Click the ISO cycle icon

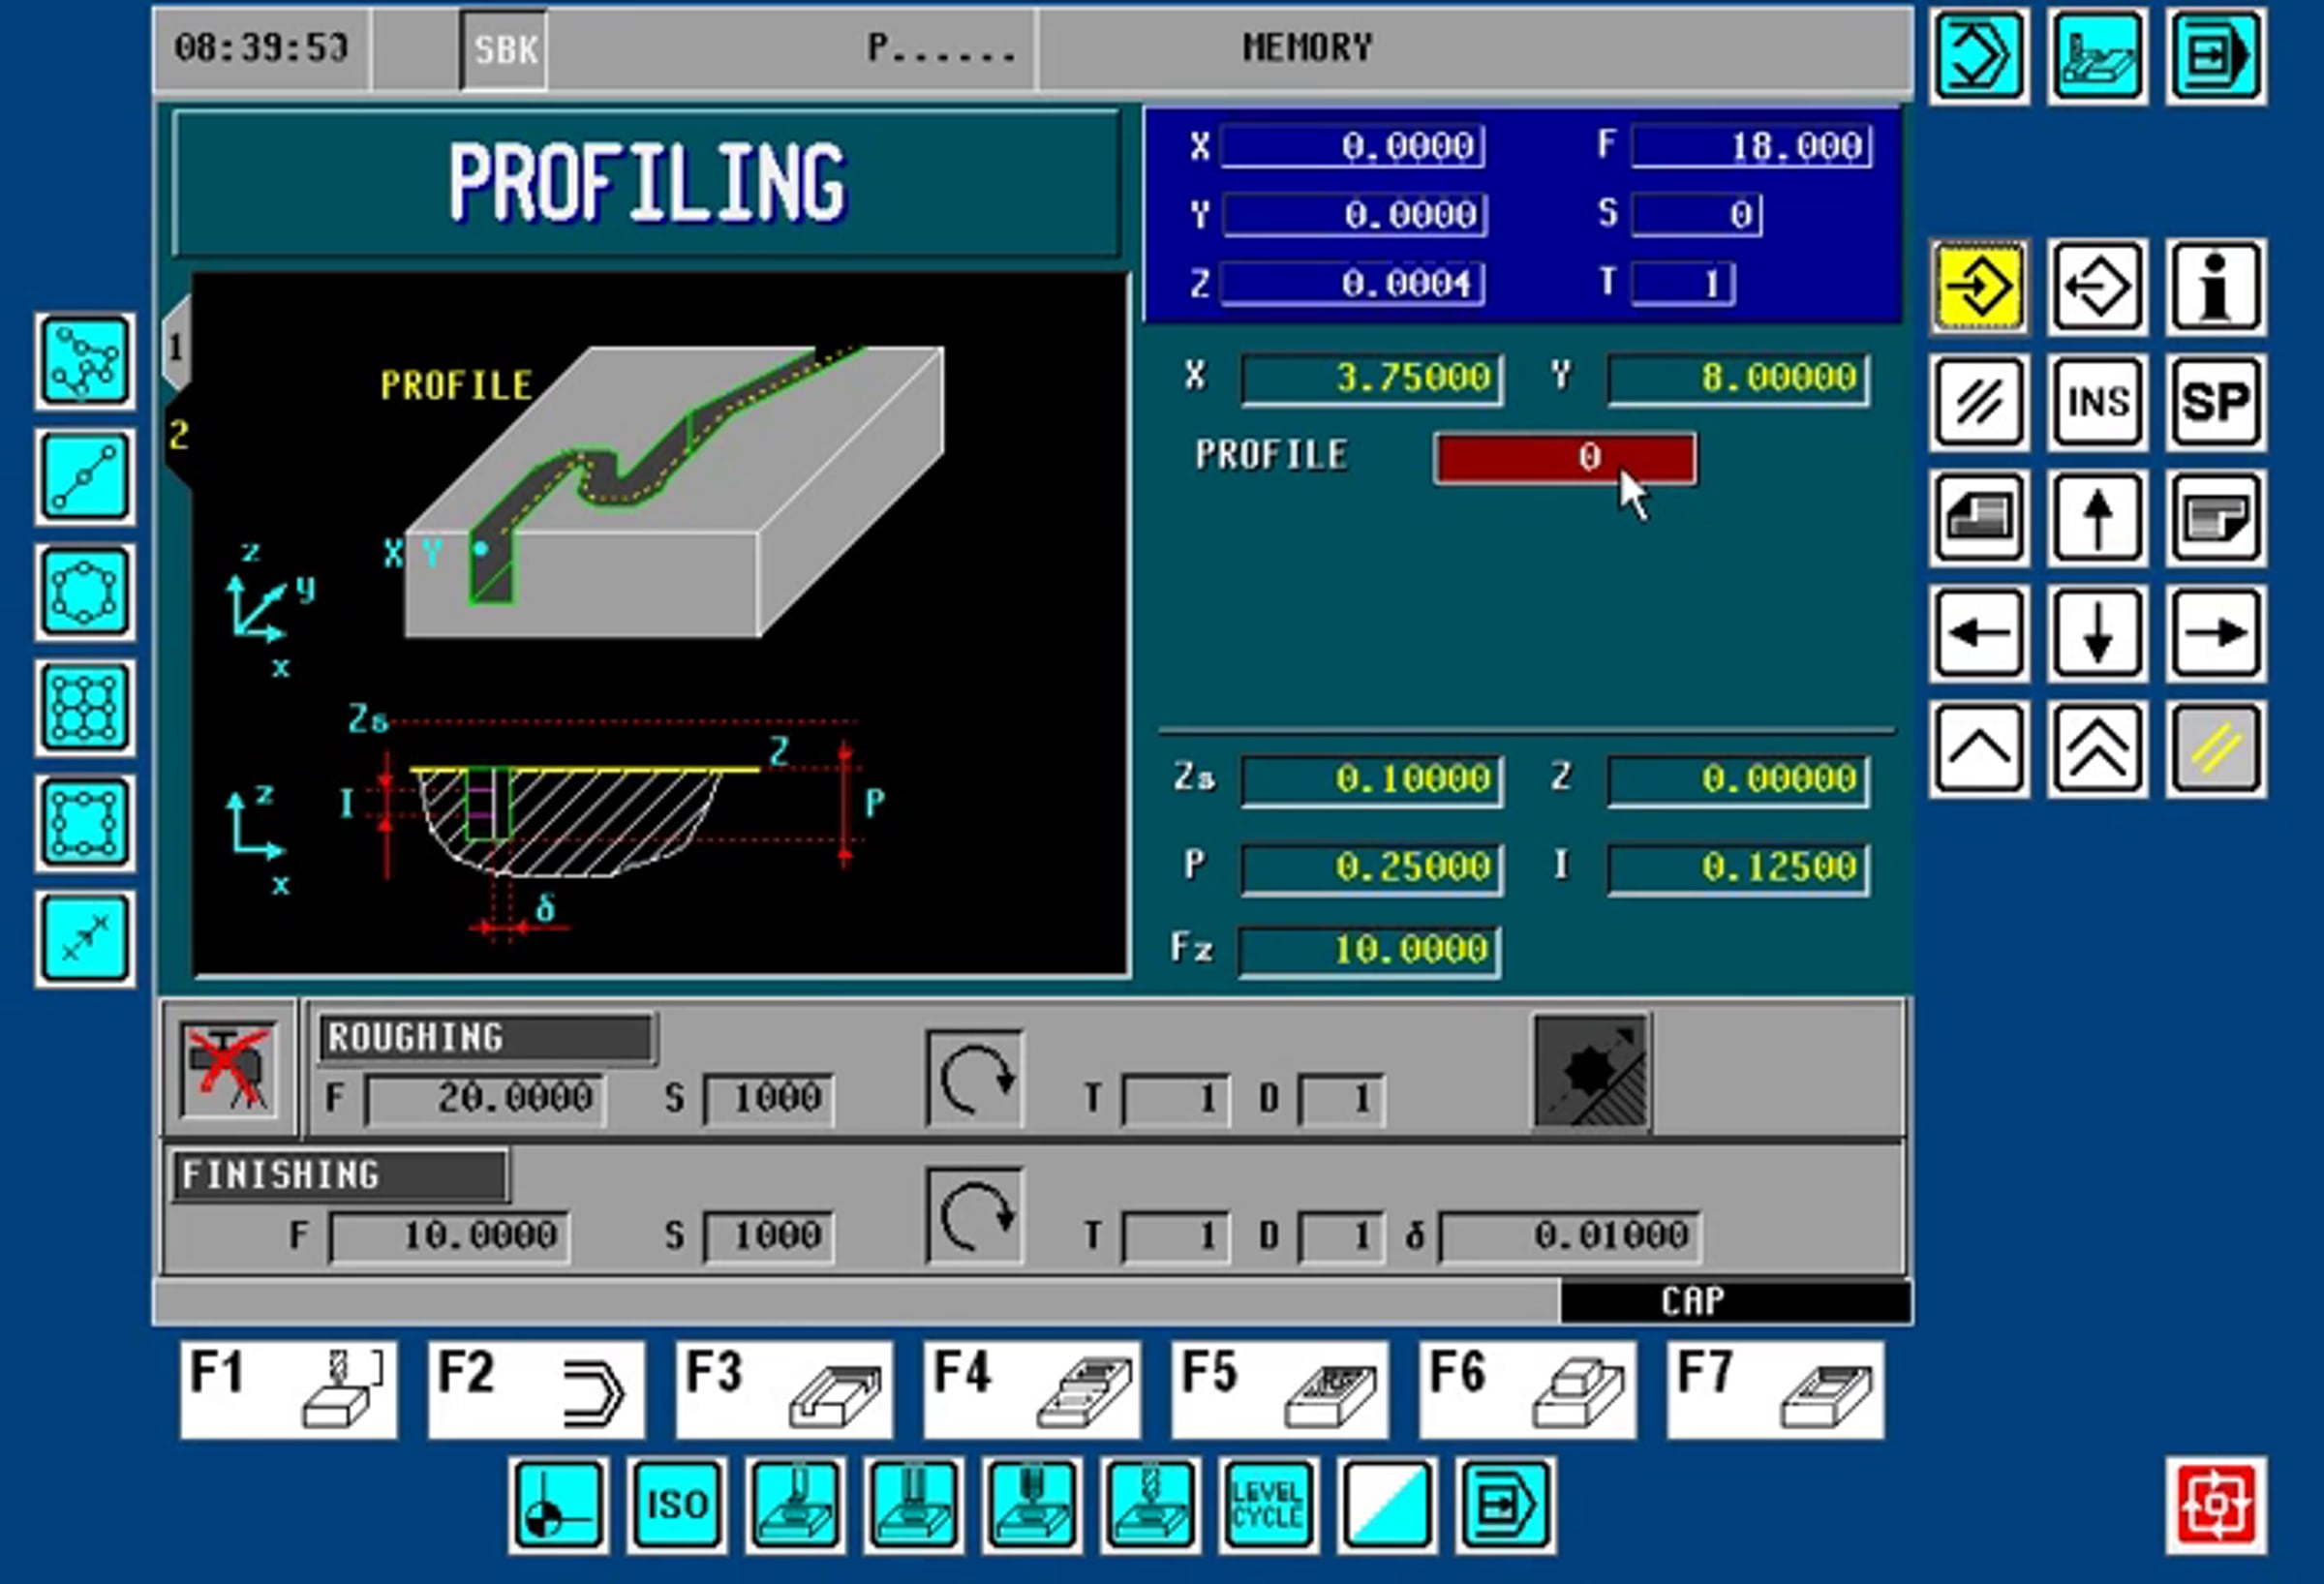pos(677,1505)
